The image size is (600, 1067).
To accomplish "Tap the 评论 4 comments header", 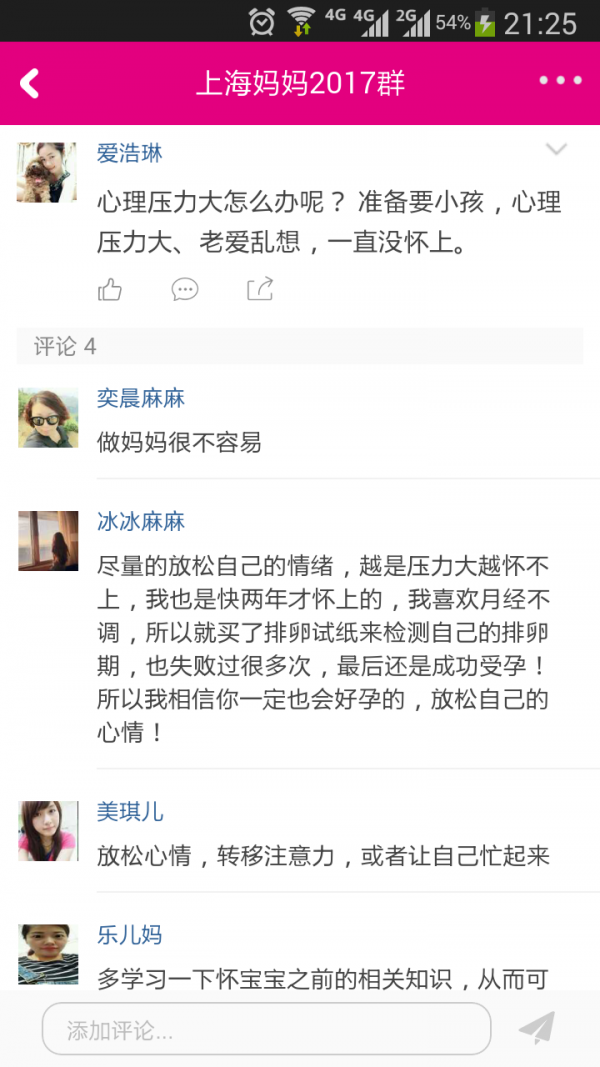I will click(x=66, y=346).
